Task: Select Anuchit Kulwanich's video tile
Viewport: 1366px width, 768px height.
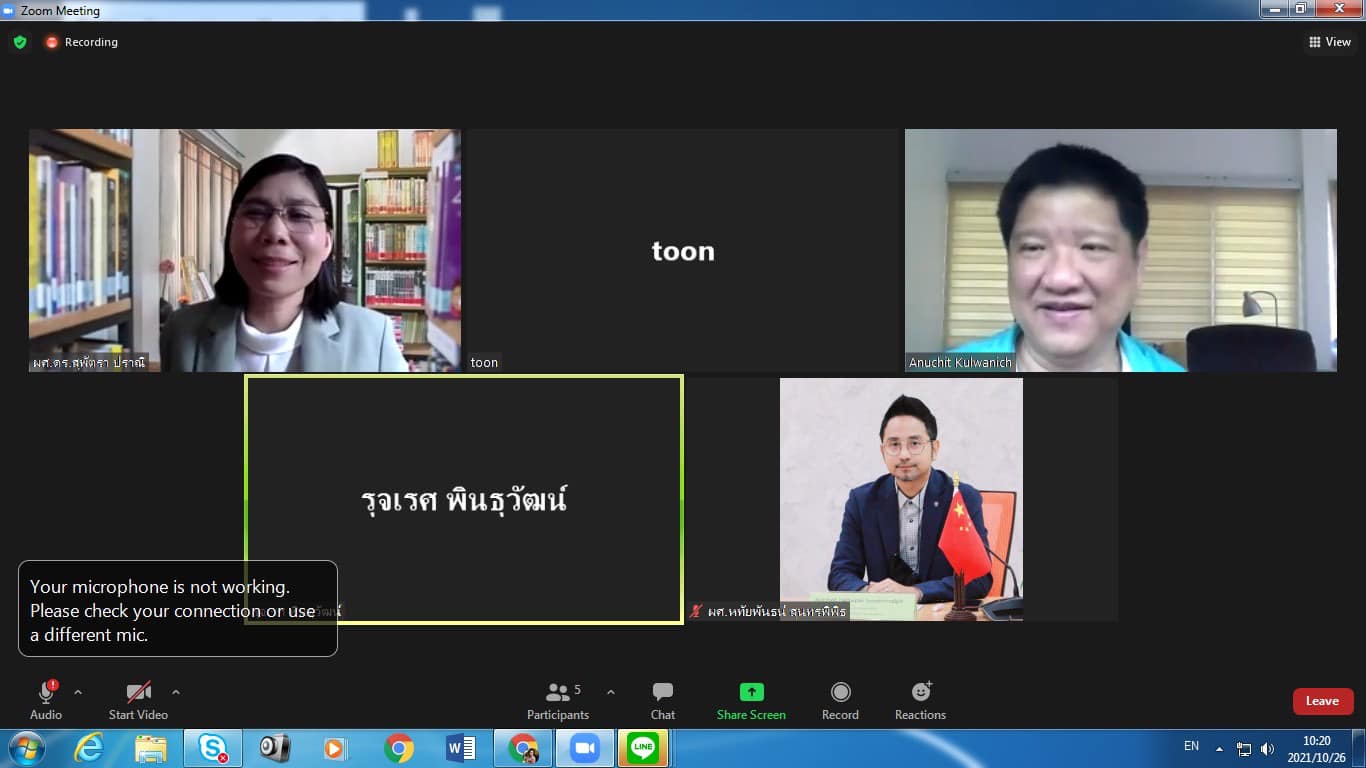Action: coord(1120,250)
